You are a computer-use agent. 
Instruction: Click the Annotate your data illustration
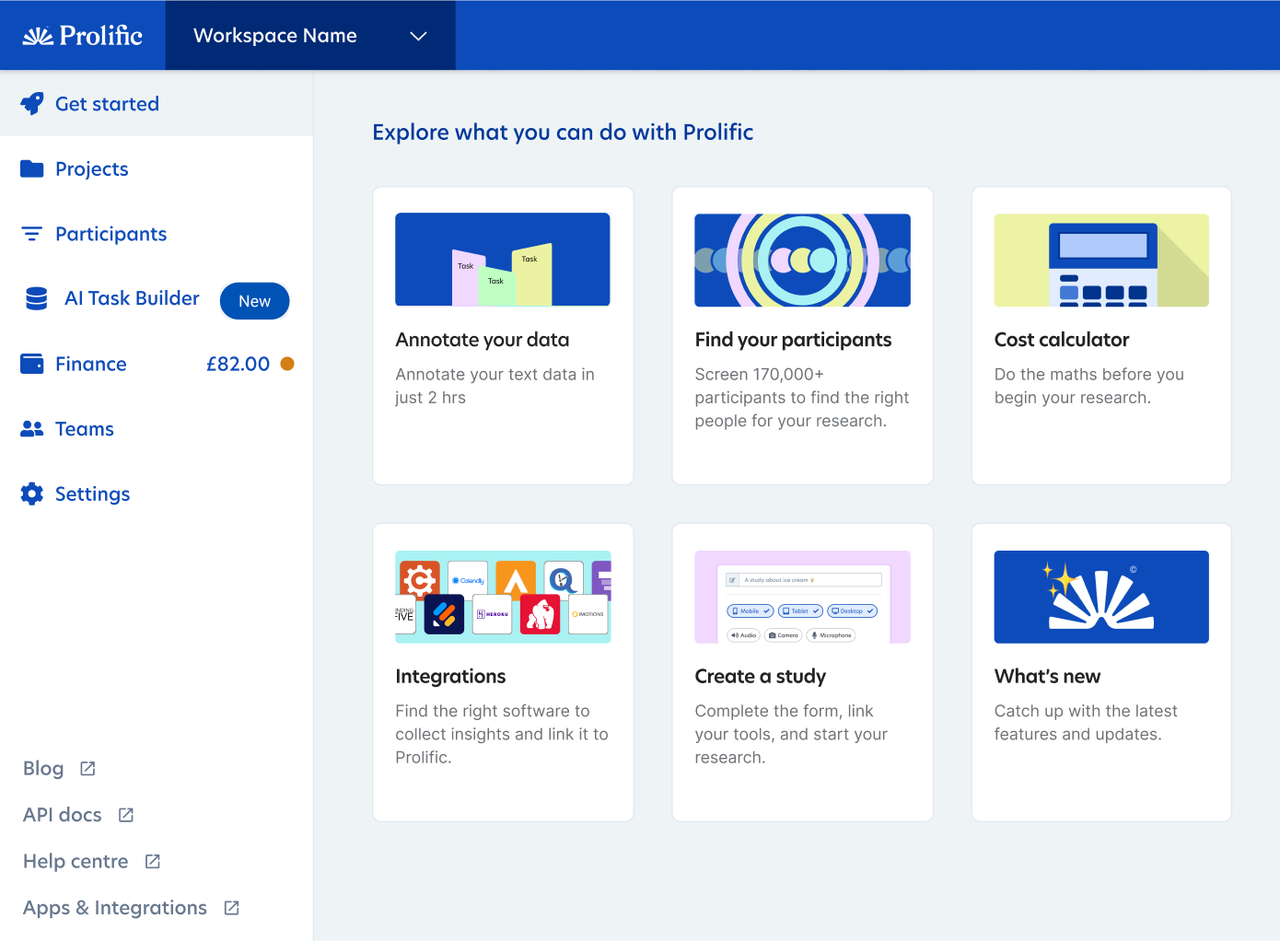pyautogui.click(x=502, y=258)
